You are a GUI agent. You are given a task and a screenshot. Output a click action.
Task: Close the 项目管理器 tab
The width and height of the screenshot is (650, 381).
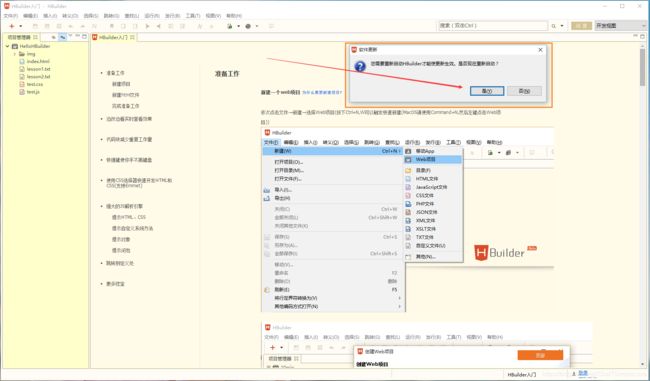pos(36,37)
